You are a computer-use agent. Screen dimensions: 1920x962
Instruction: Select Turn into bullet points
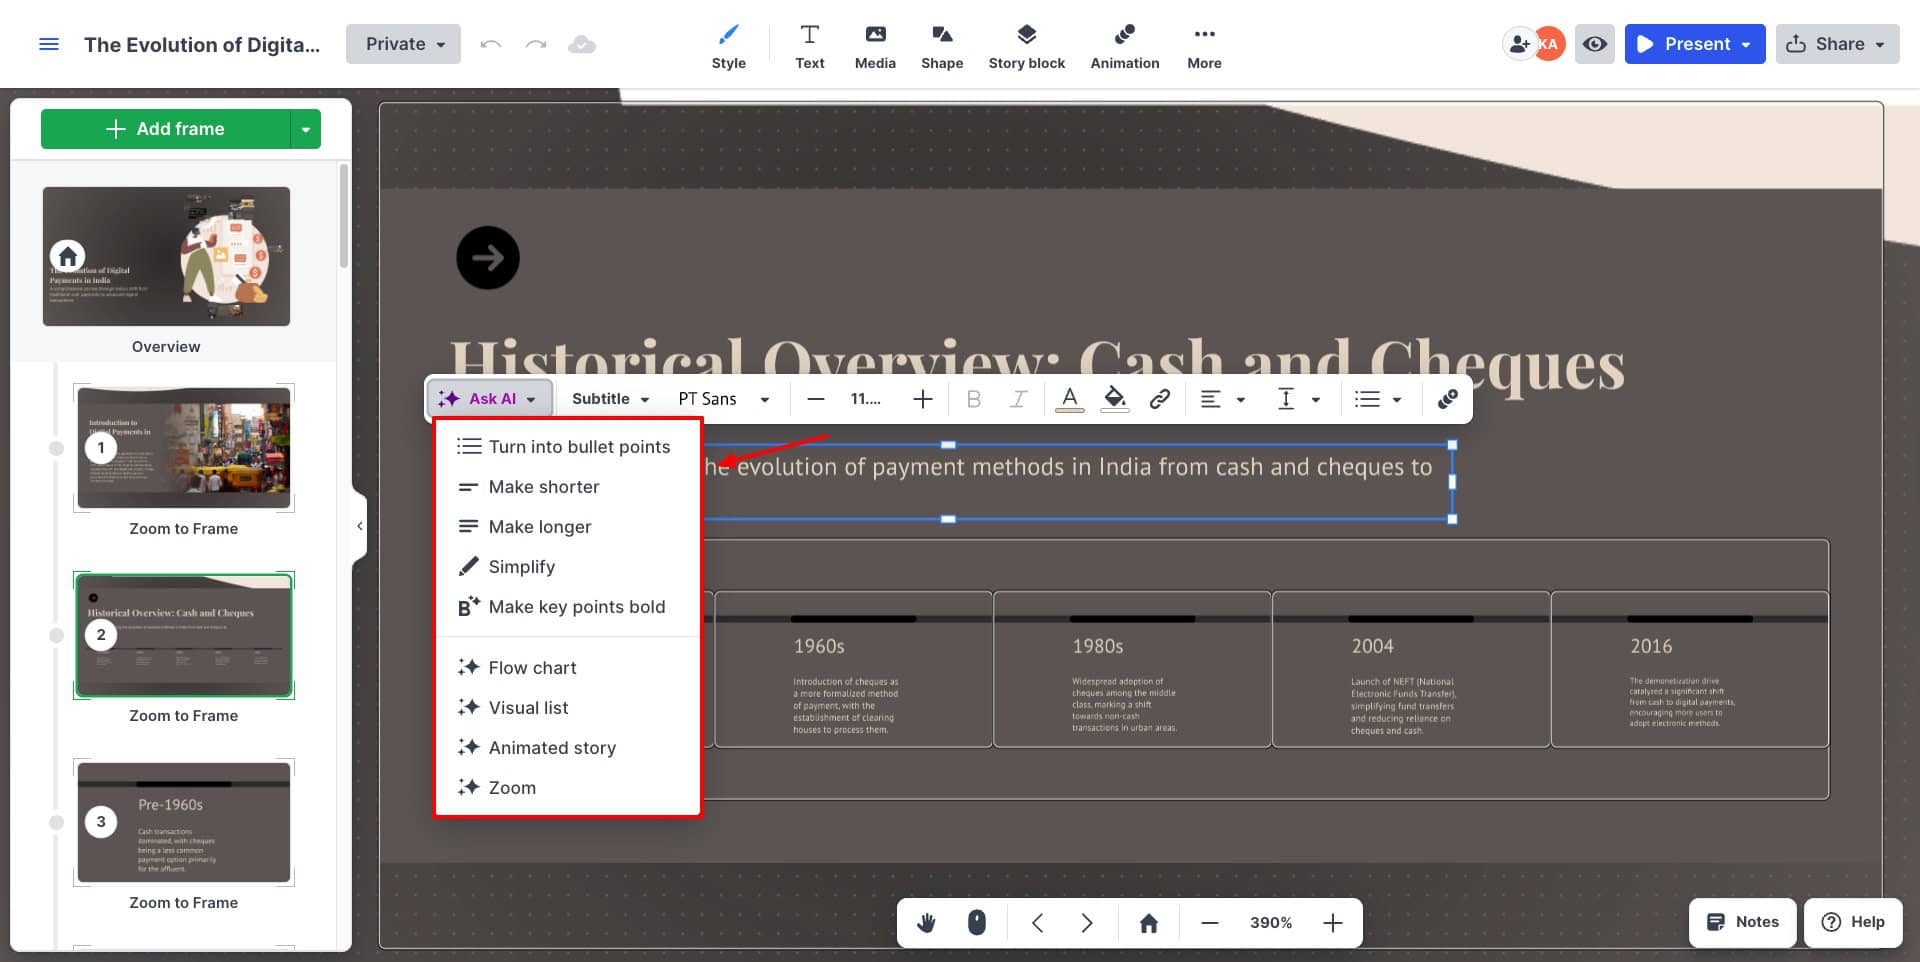click(x=578, y=447)
